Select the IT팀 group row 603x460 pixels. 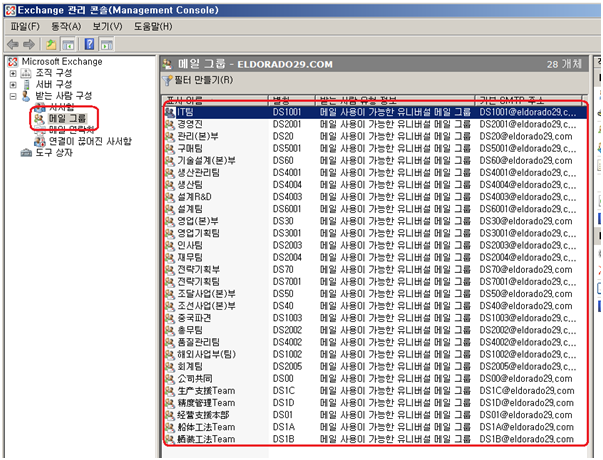click(375, 112)
